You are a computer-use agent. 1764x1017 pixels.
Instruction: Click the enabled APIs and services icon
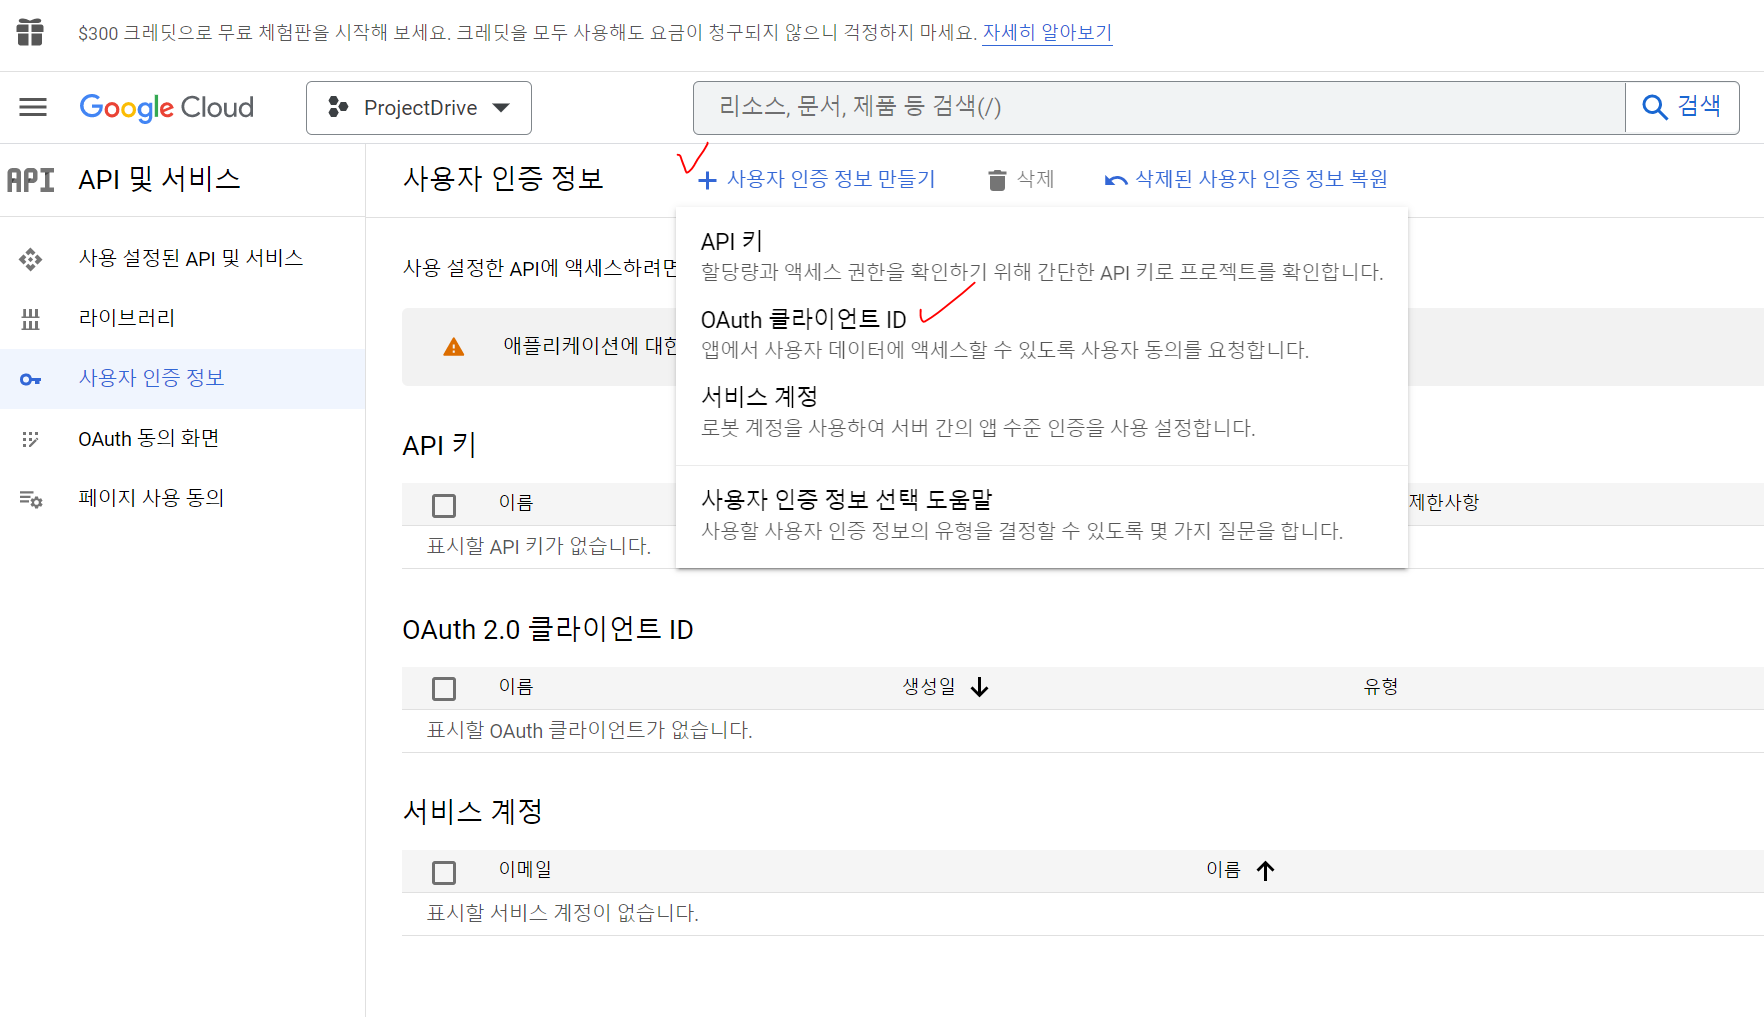30,259
